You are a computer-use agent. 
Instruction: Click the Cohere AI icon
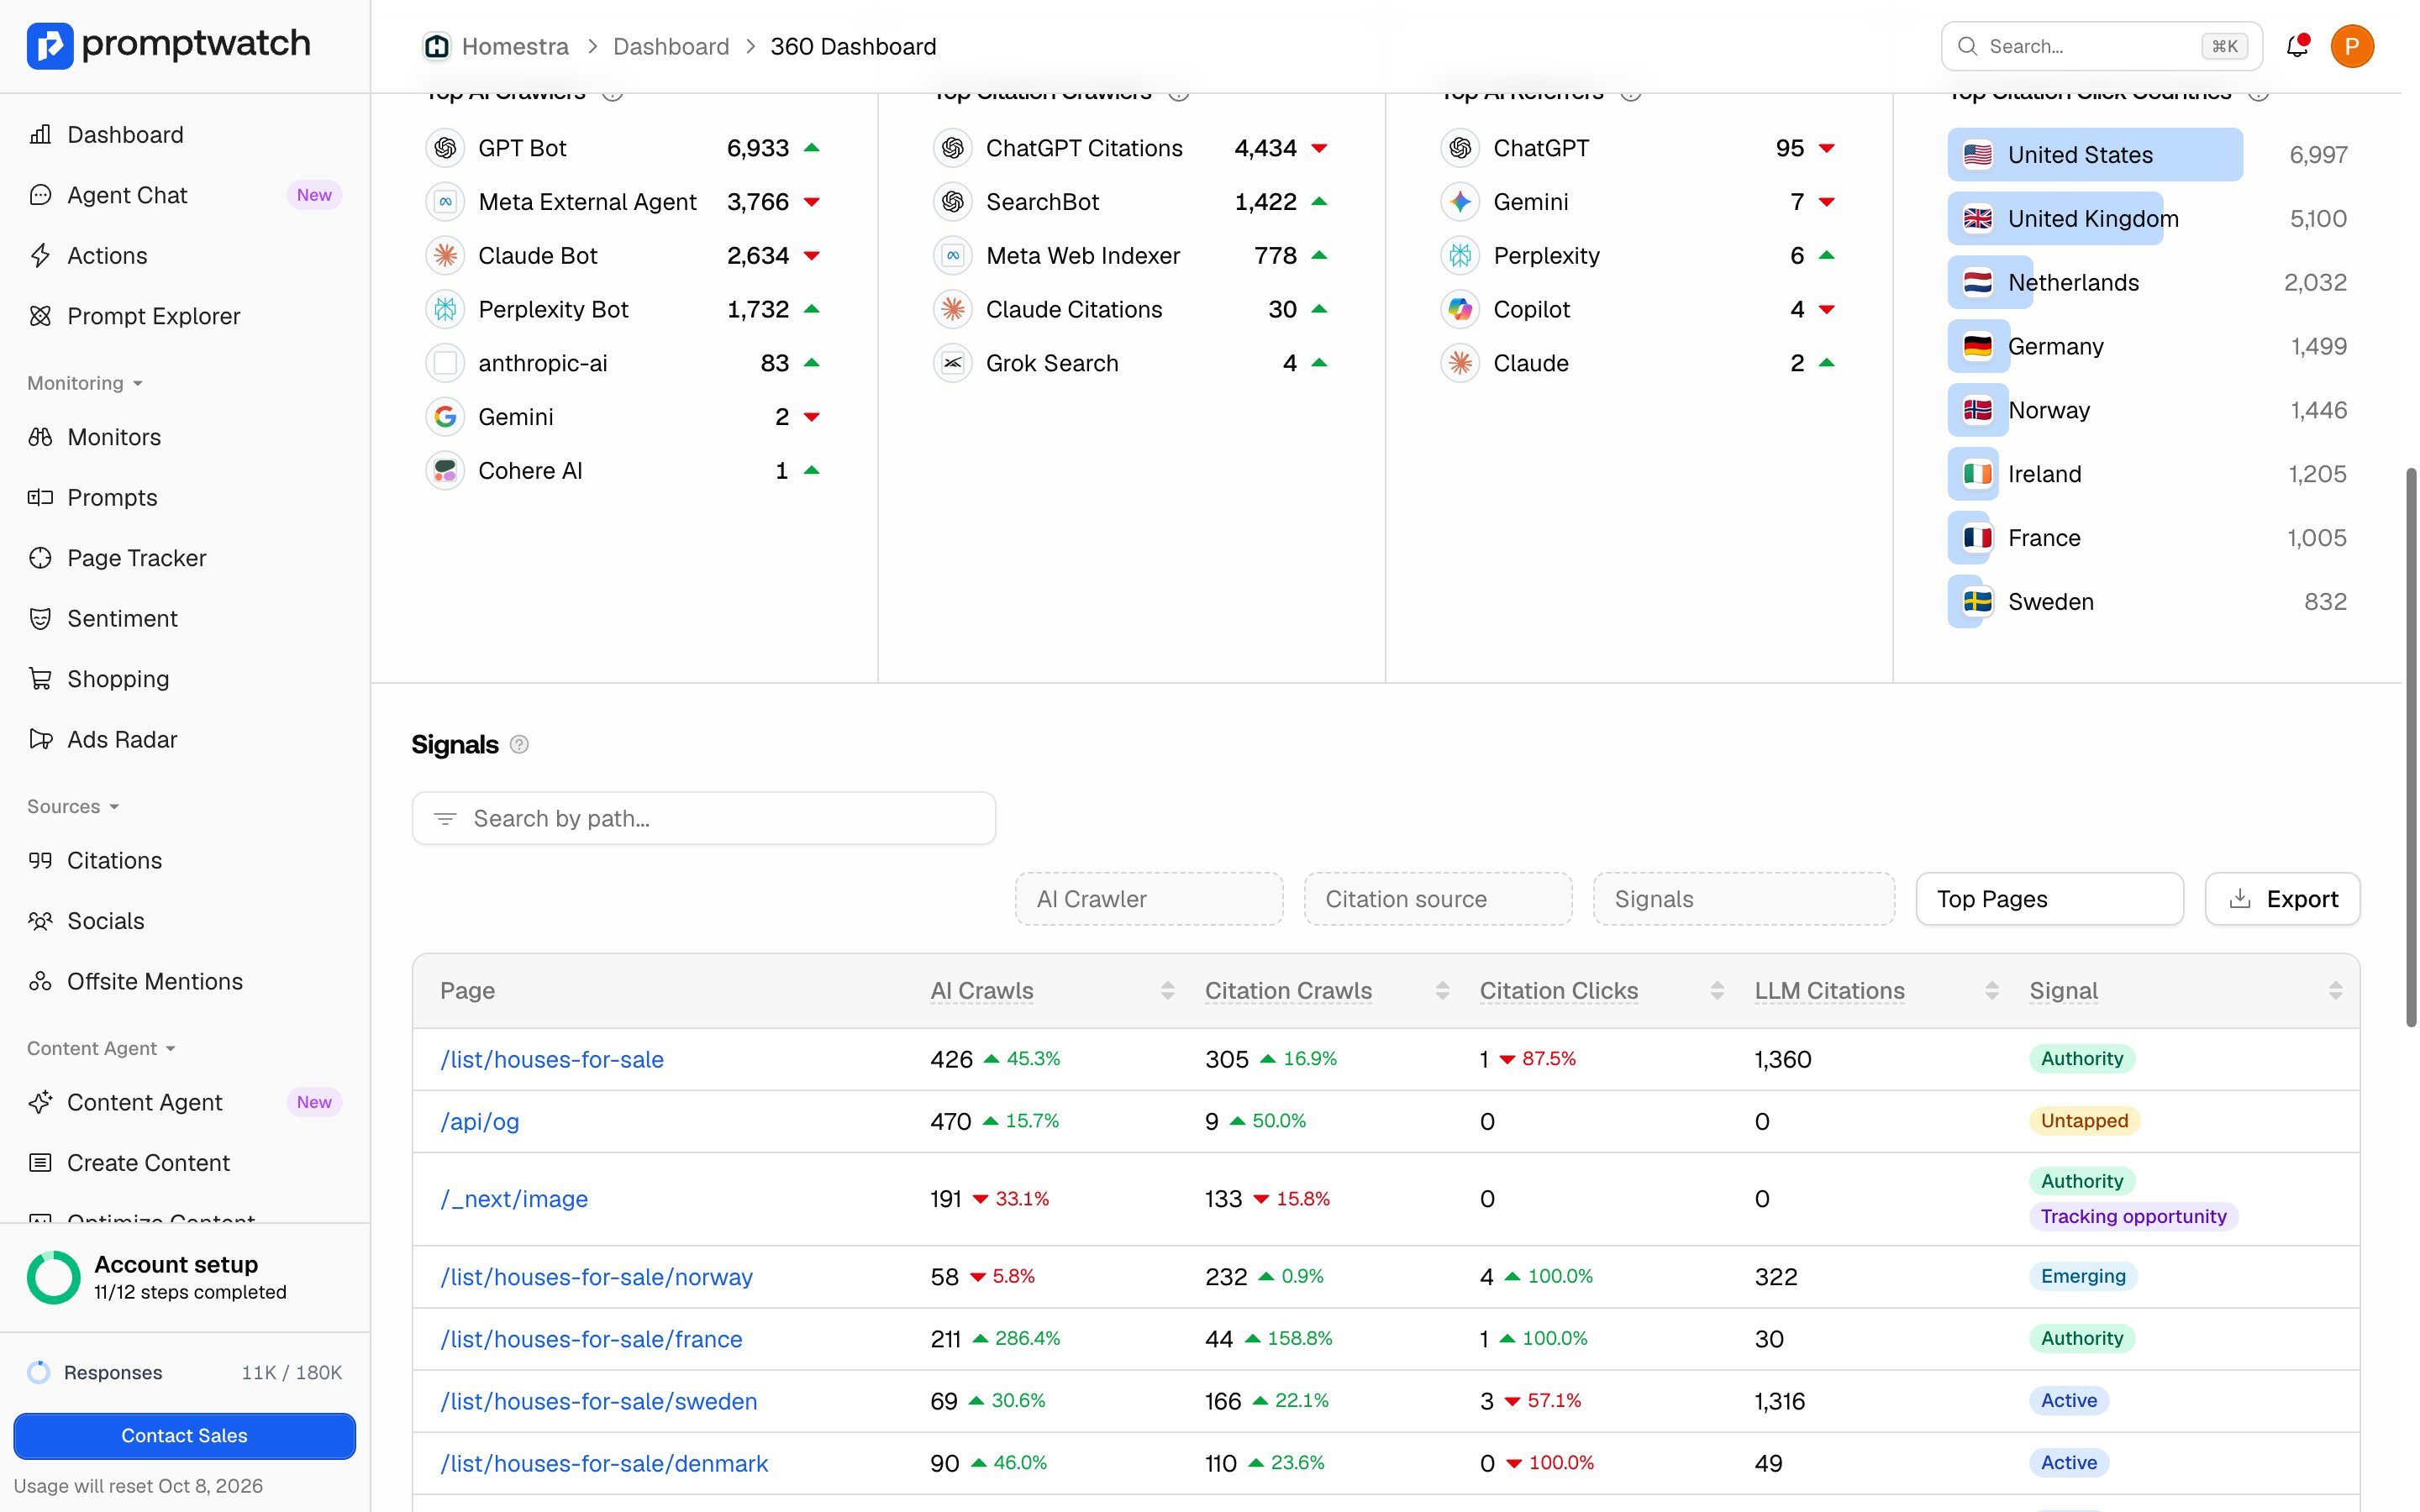(446, 471)
